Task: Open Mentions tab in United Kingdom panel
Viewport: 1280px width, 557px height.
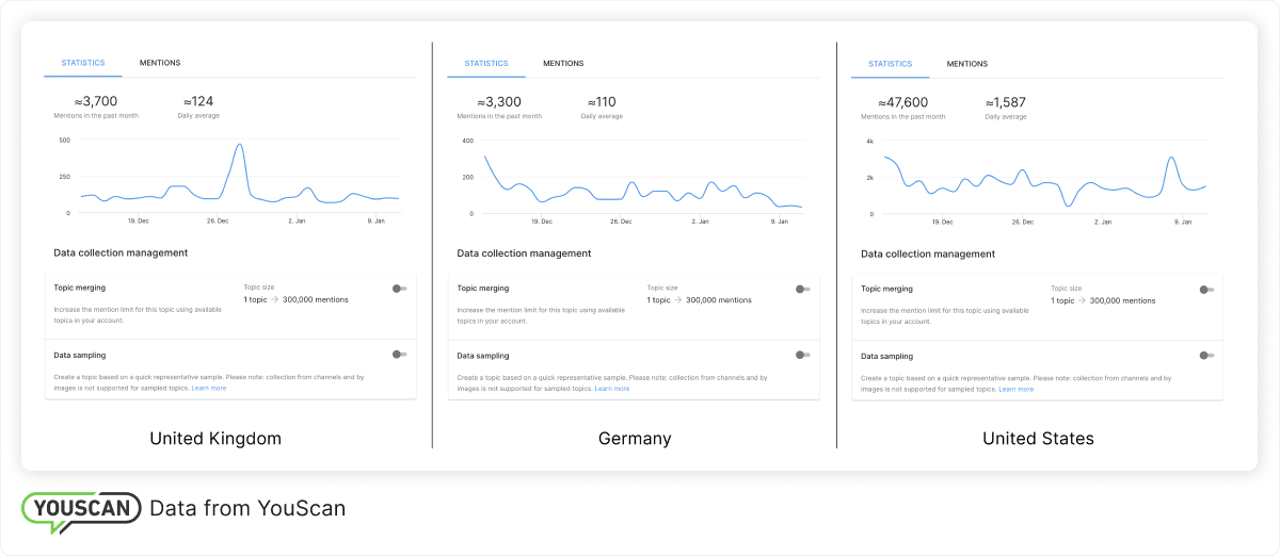Action: tap(160, 63)
